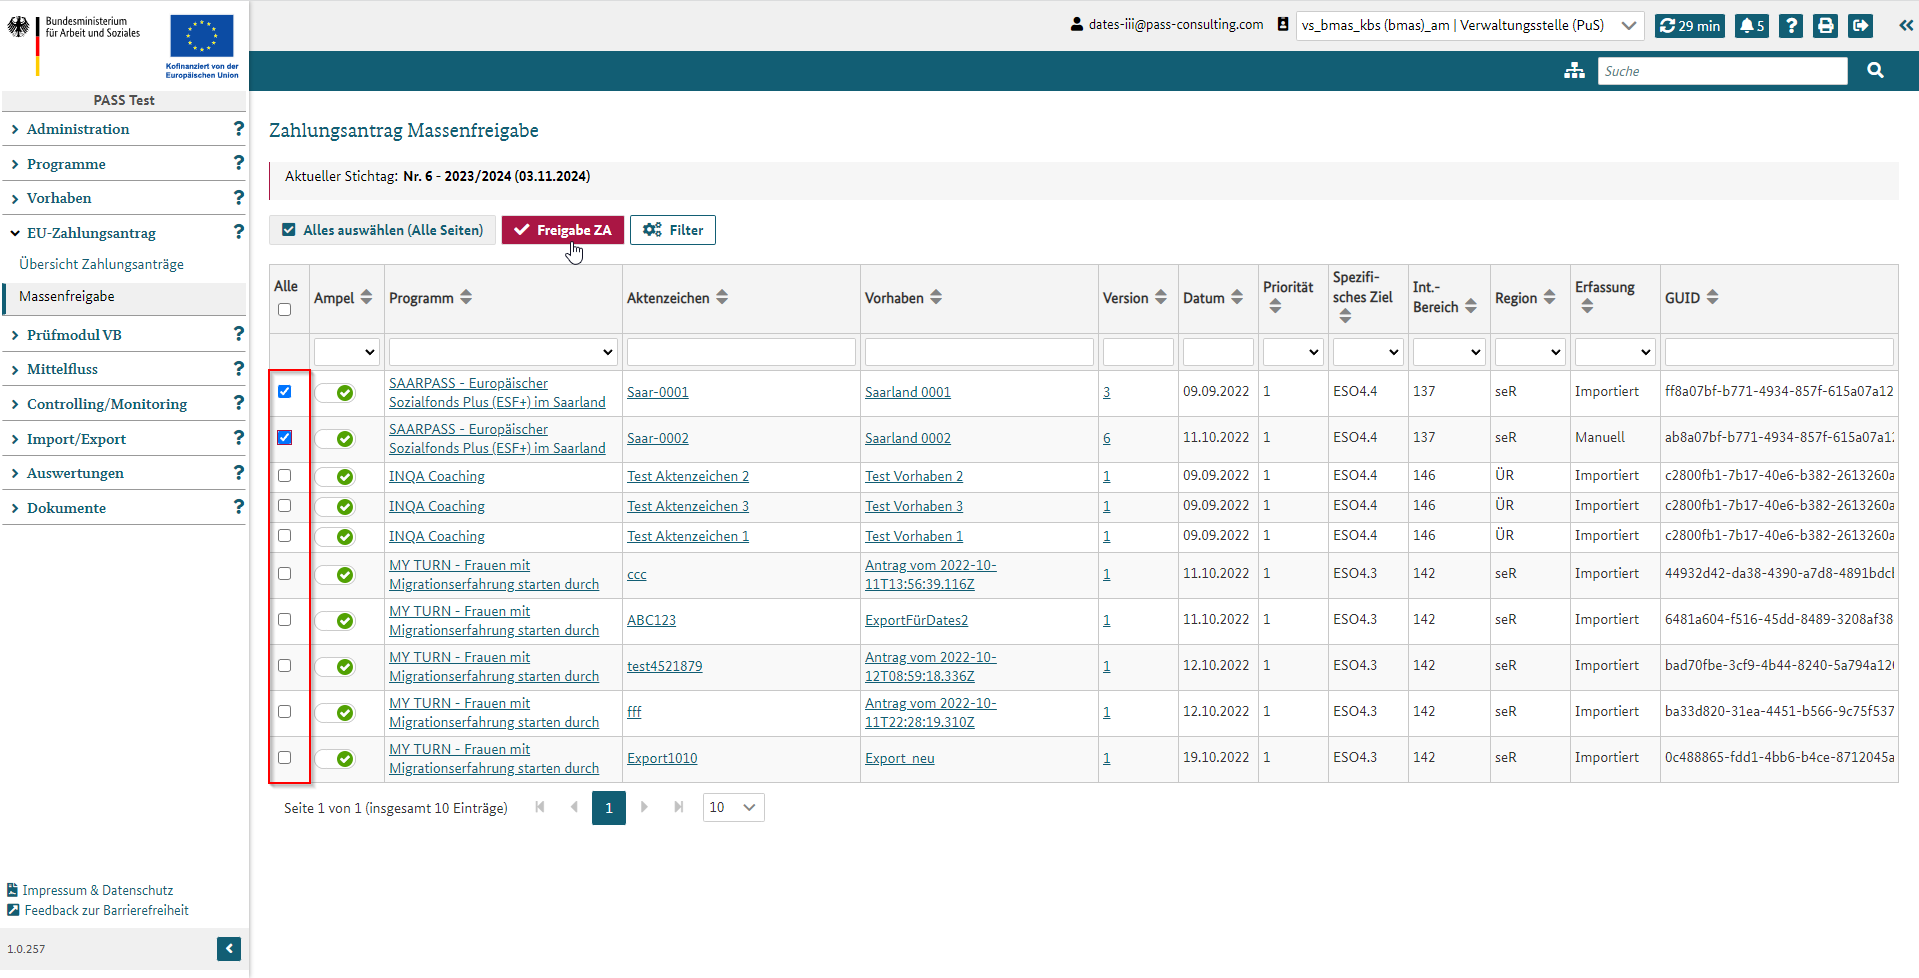Expand the Programme menu
Screen dimensions: 1919x978
click(66, 164)
